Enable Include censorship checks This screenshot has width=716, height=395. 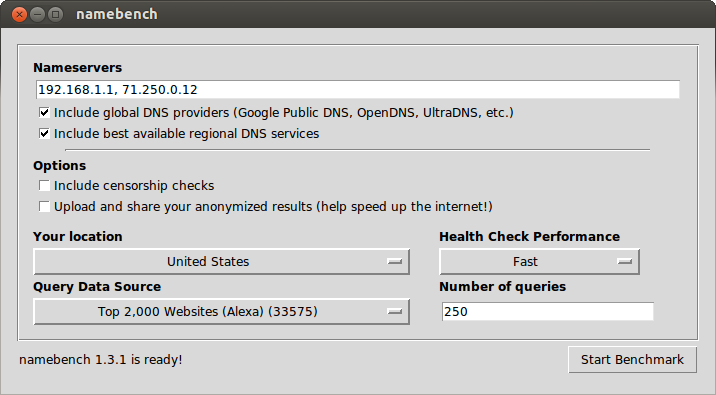(x=44, y=185)
